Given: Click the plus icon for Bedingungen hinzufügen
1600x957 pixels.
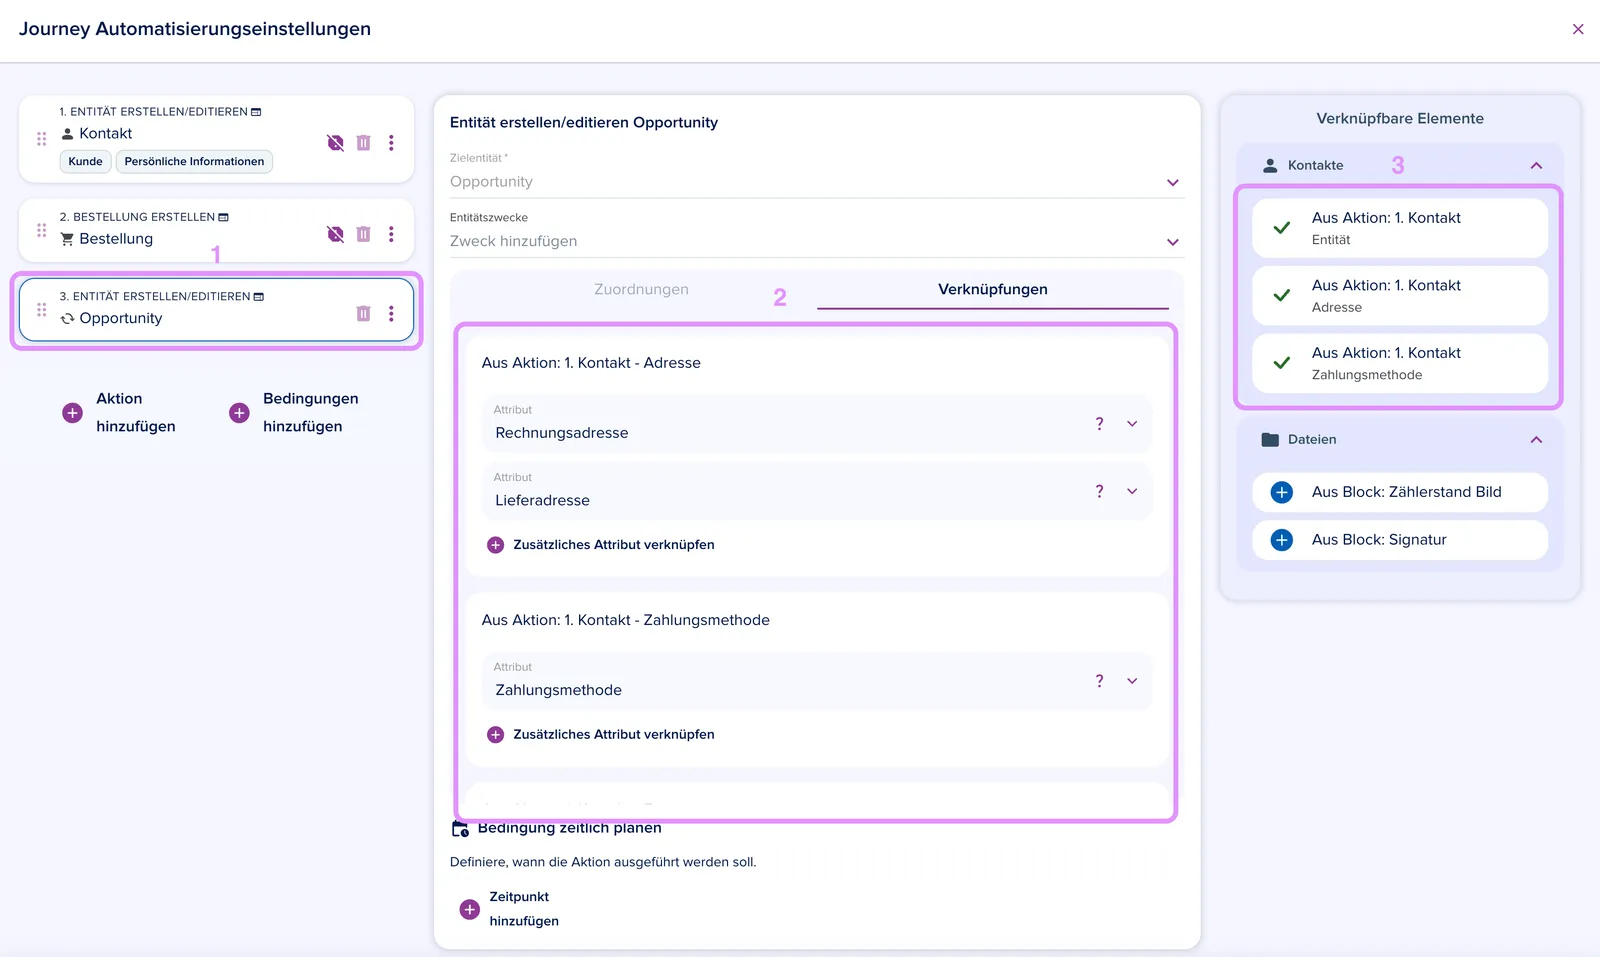Looking at the screenshot, I should (239, 413).
